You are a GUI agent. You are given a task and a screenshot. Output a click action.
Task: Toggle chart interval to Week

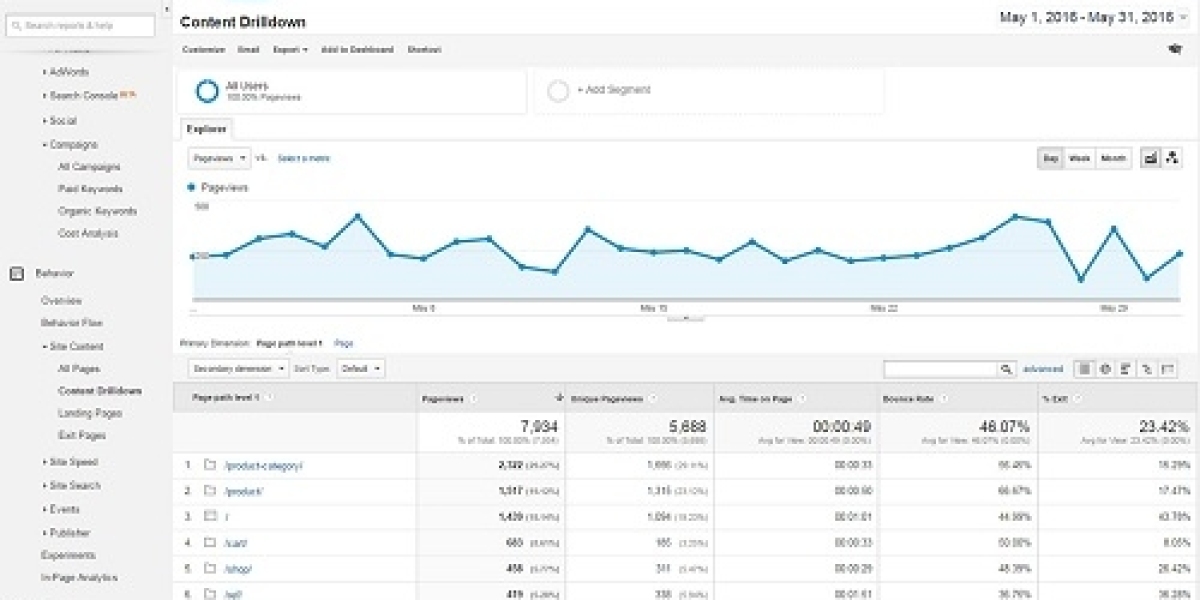pos(1079,158)
